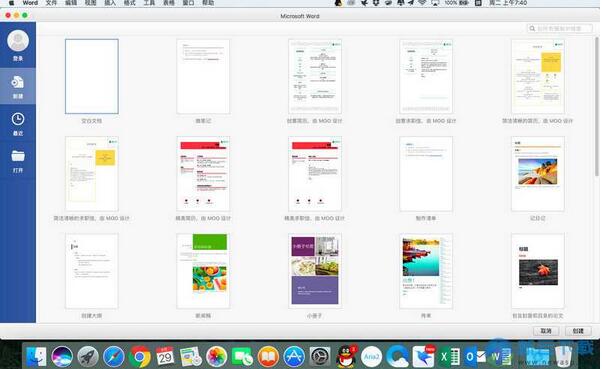Choose the flyer template with lake photo

[x=426, y=271]
